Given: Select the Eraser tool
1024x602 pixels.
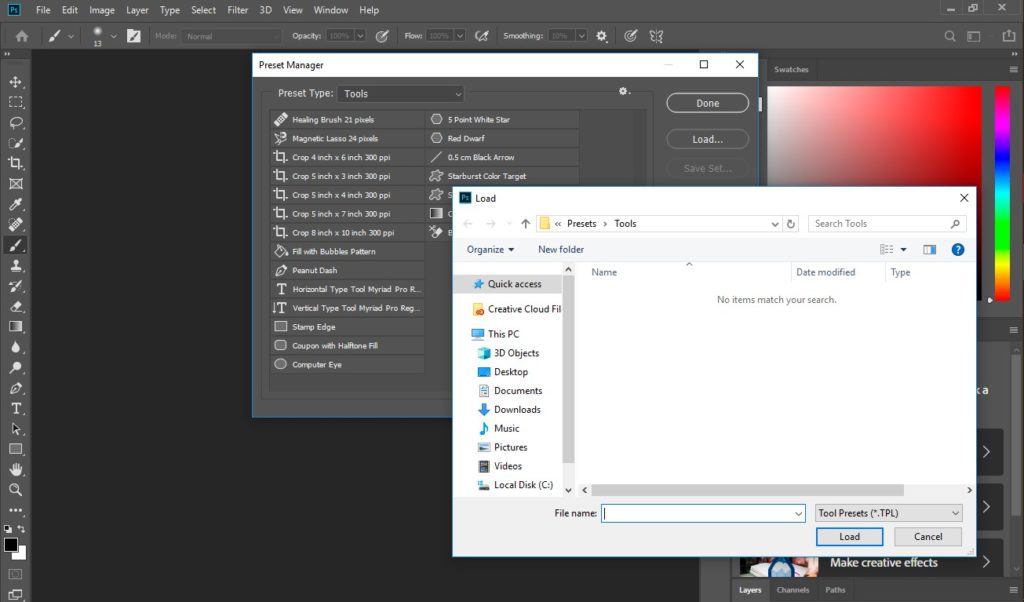Looking at the screenshot, I should (x=16, y=306).
